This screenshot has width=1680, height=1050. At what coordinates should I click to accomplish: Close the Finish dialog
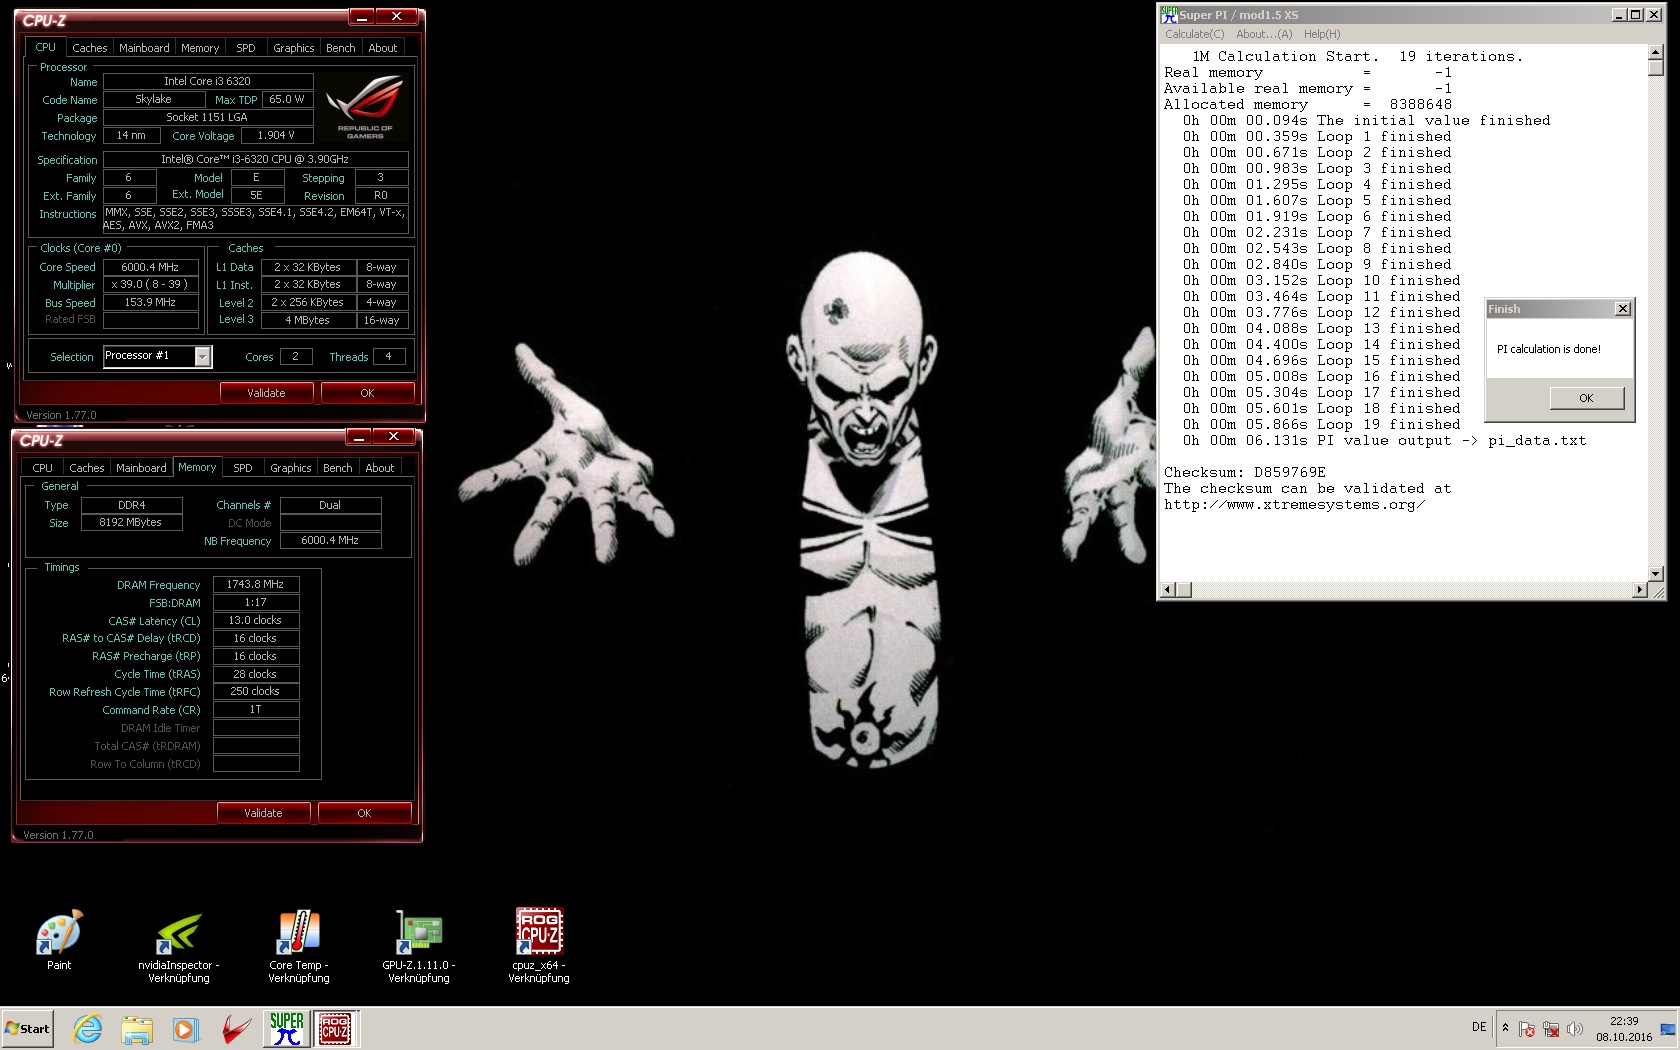point(1623,309)
